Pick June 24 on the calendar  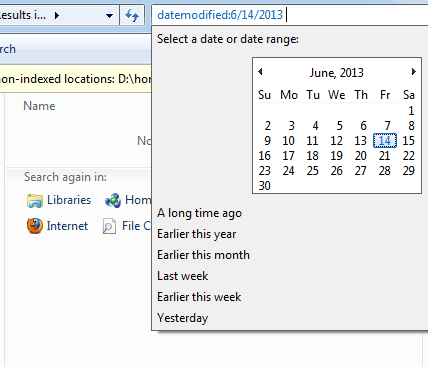pyautogui.click(x=288, y=171)
